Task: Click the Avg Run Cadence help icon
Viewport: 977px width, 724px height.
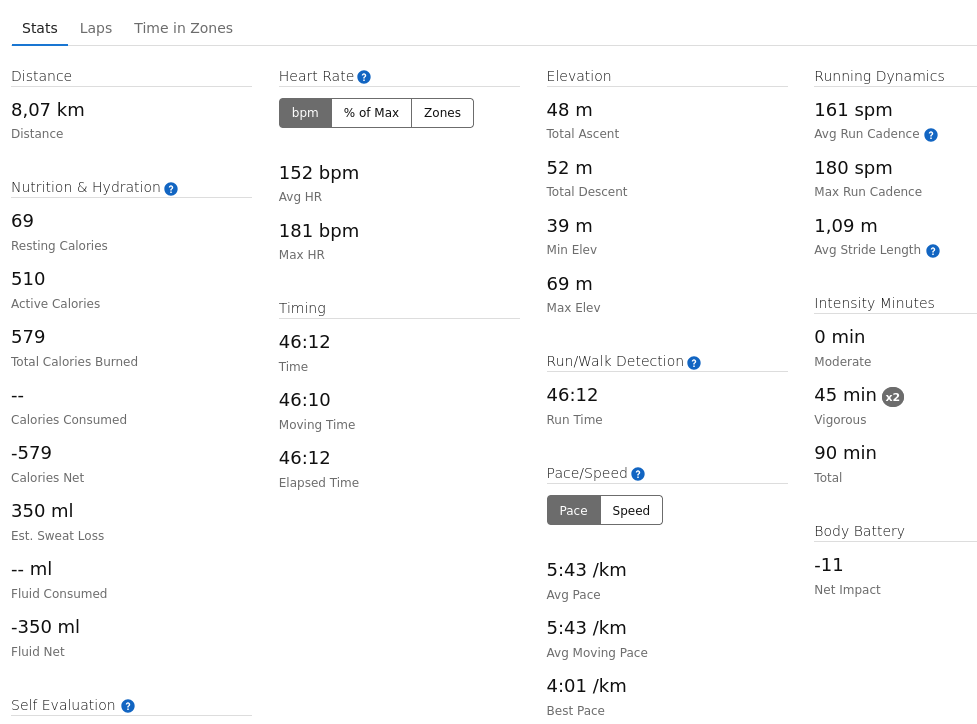Action: point(931,135)
